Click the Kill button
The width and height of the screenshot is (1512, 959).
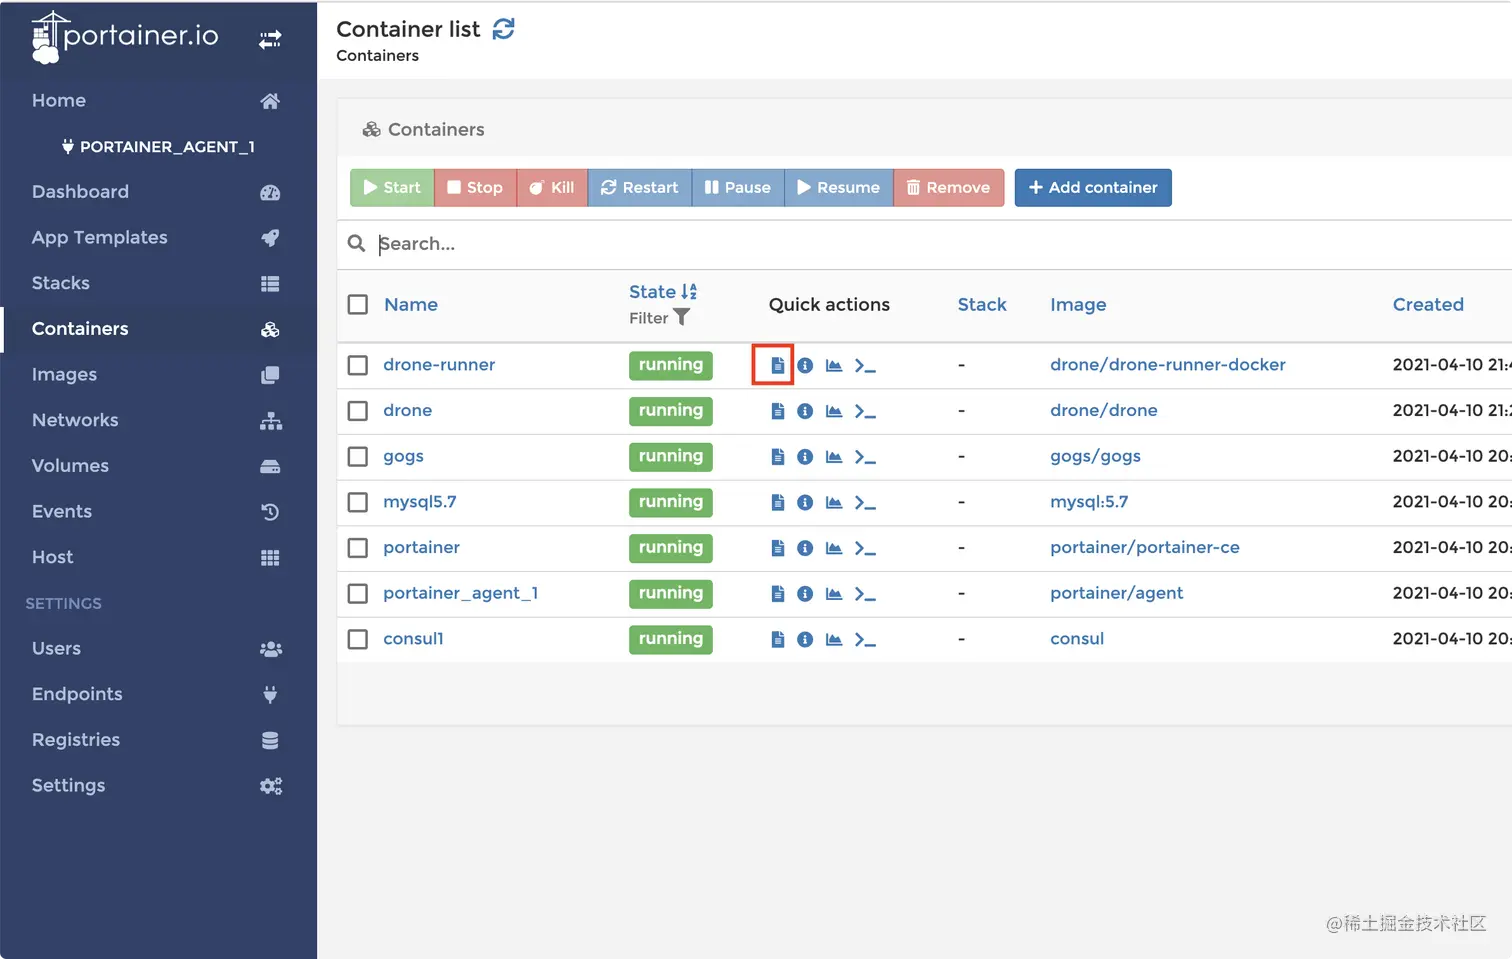552,187
